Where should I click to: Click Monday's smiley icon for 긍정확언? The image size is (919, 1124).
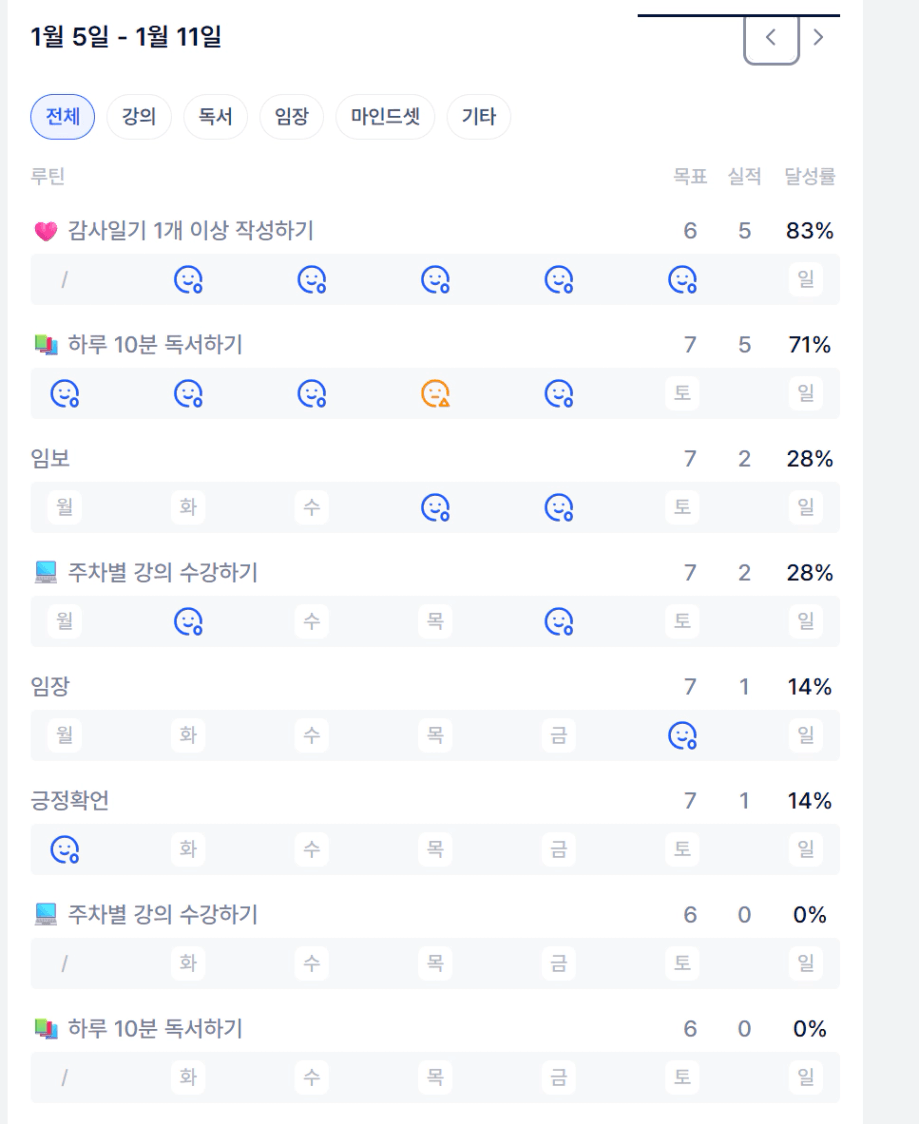(65, 850)
